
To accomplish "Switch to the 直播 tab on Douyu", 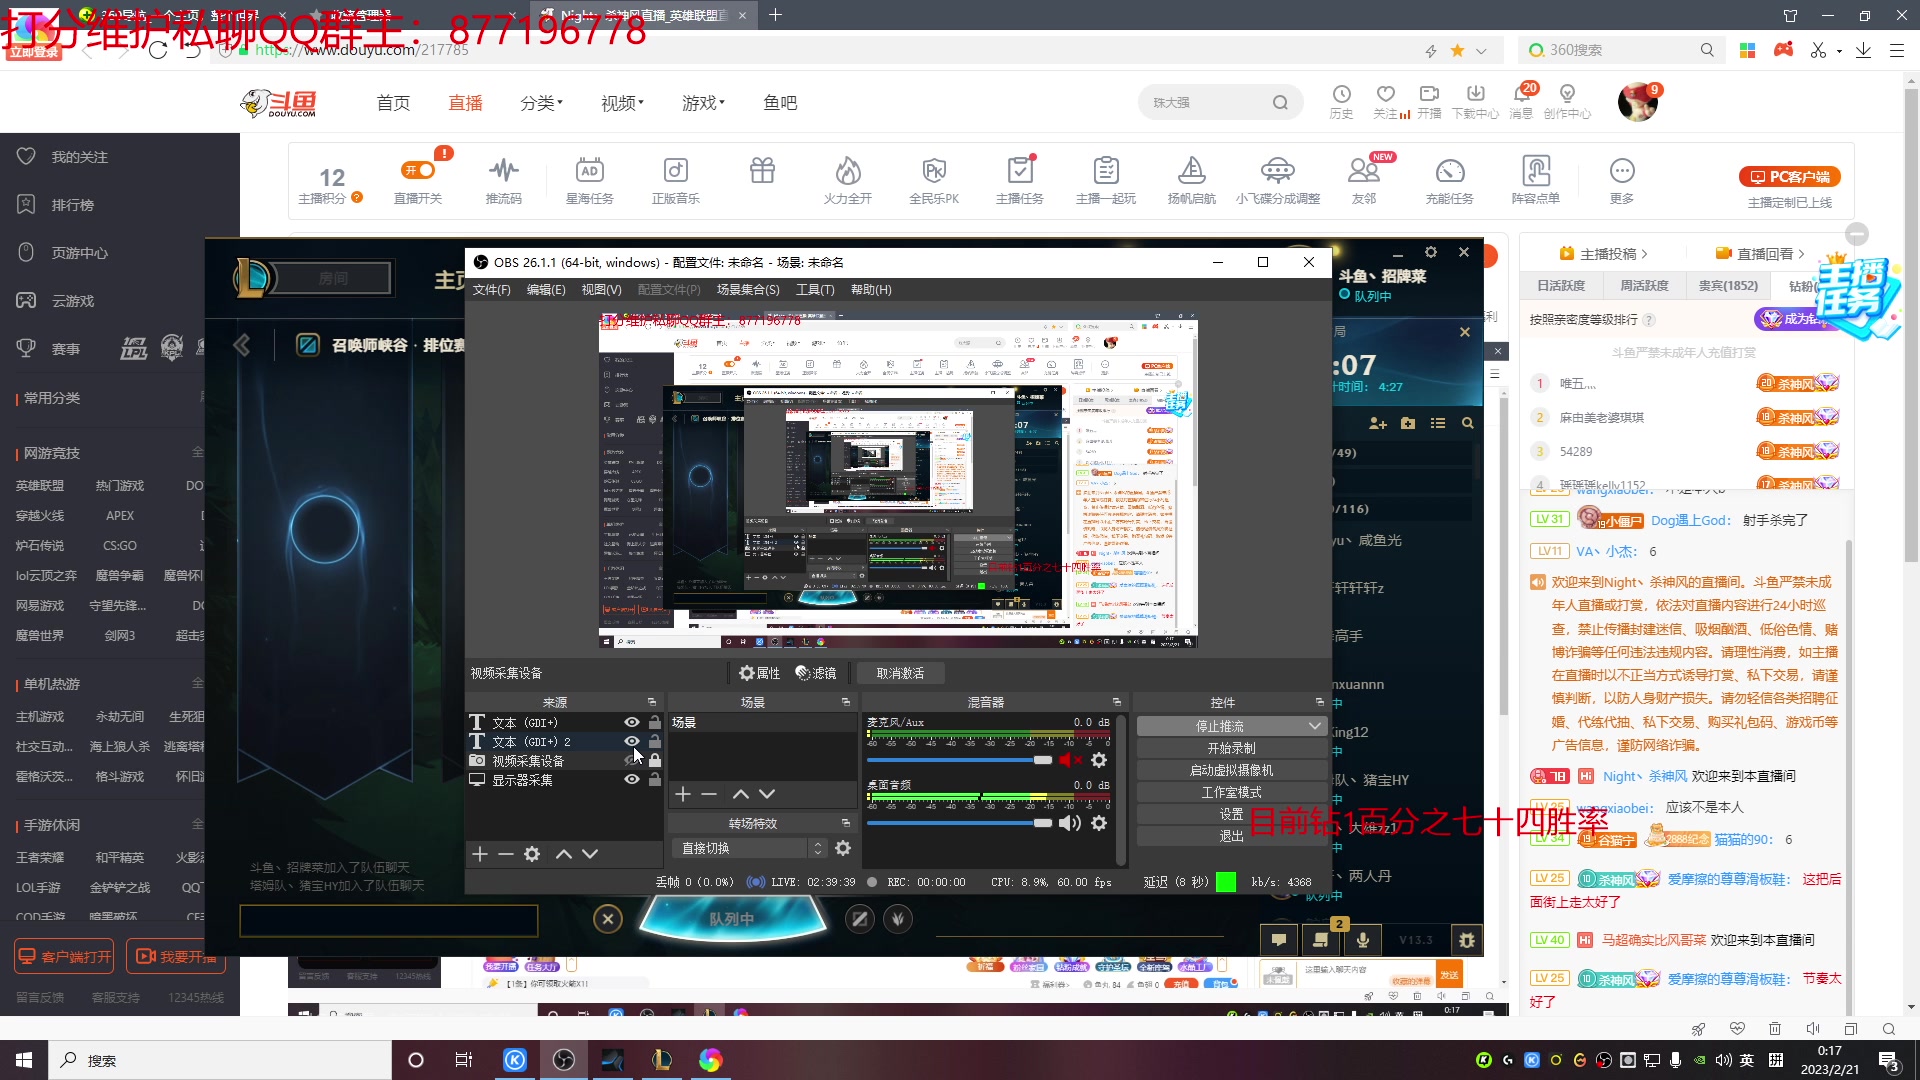I will [465, 102].
